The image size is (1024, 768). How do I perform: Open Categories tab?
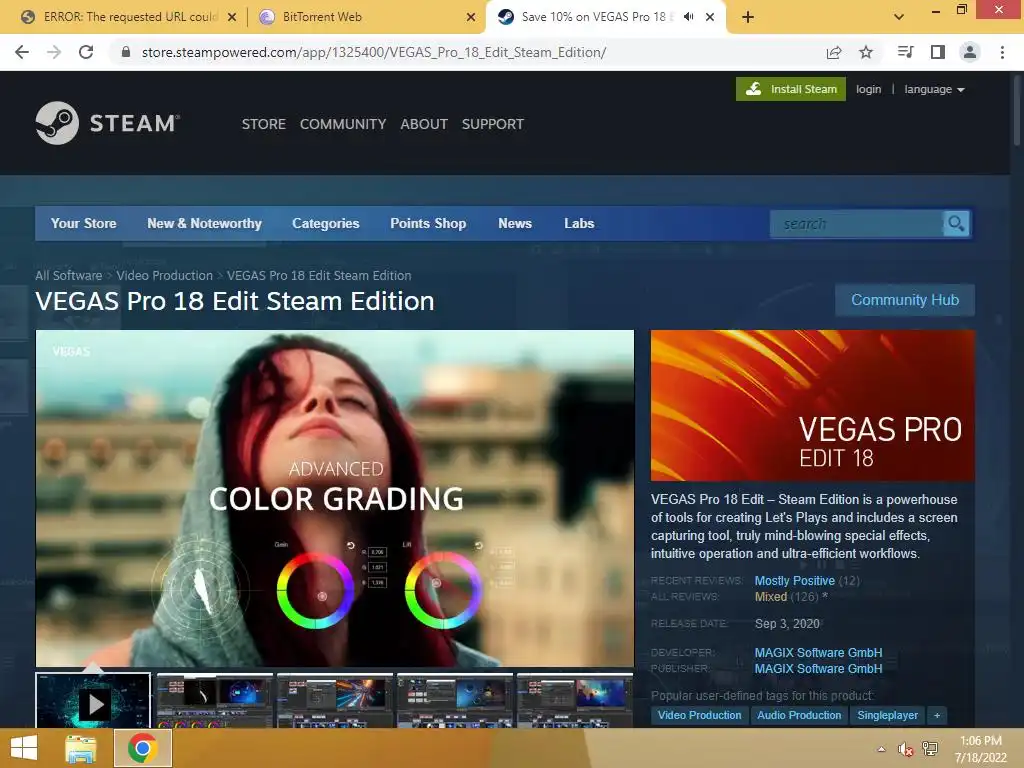[x=326, y=223]
